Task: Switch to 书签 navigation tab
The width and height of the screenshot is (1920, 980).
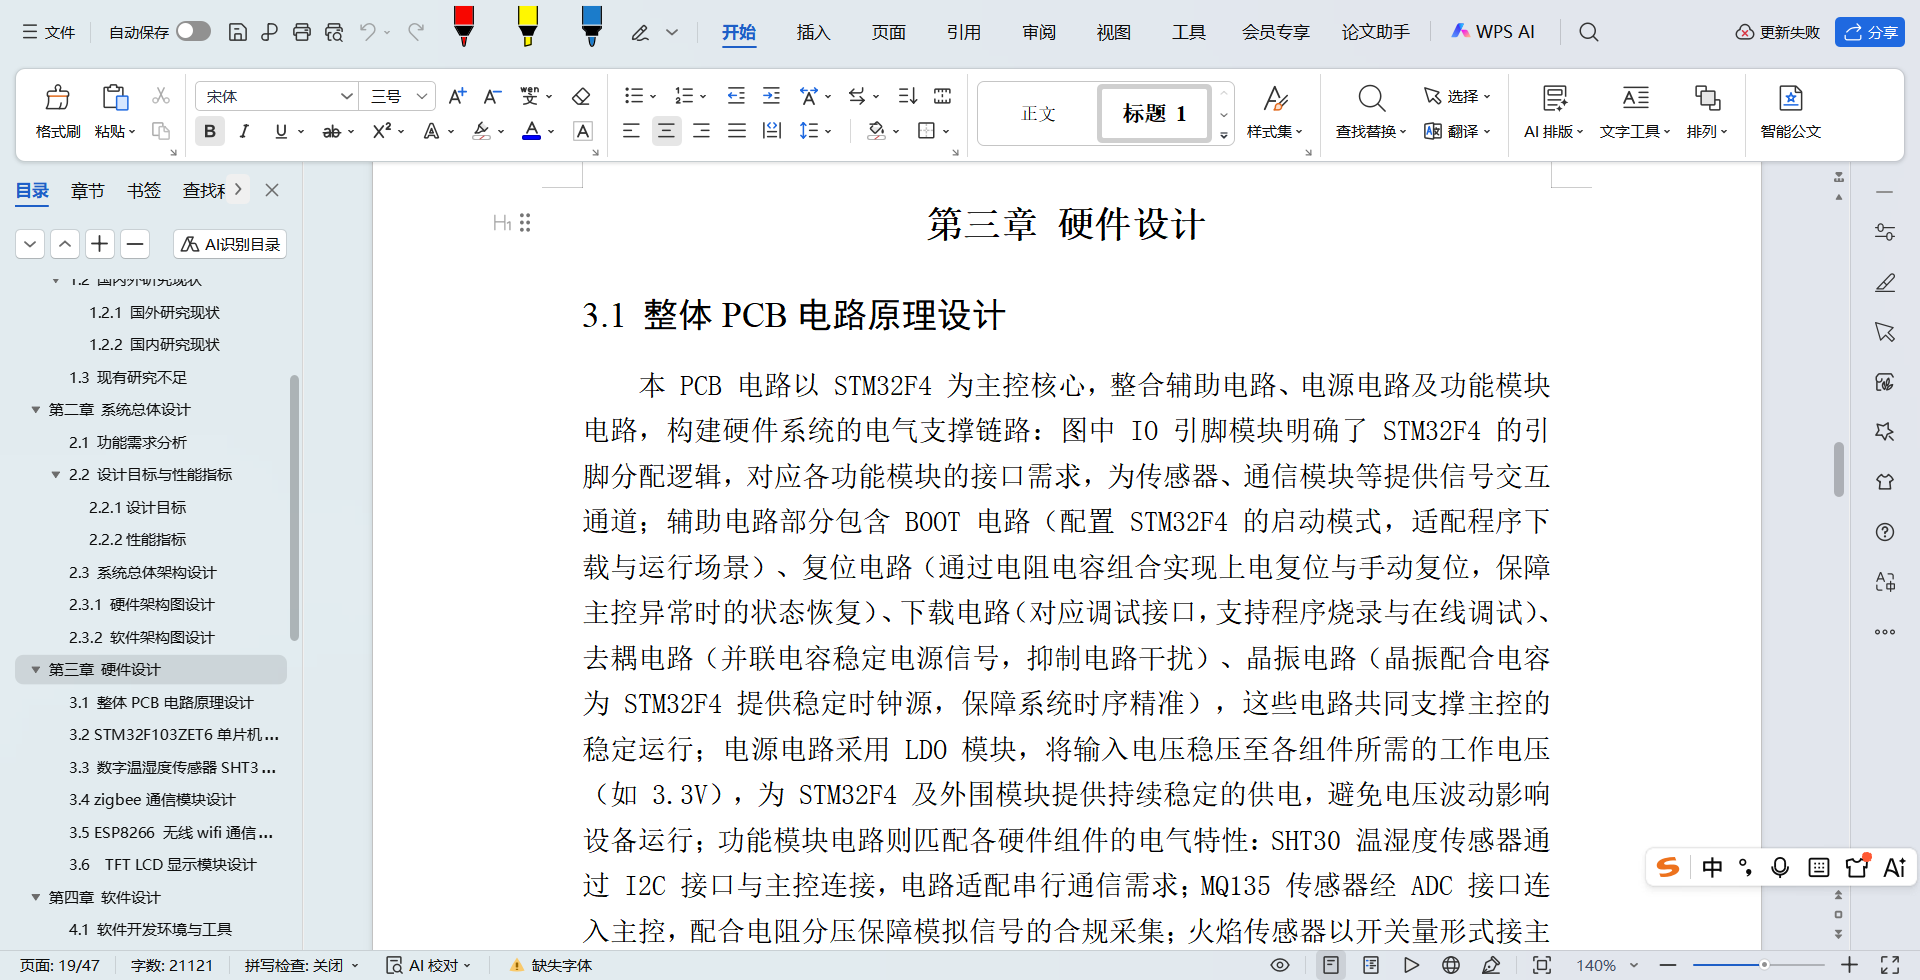Action: click(x=144, y=190)
